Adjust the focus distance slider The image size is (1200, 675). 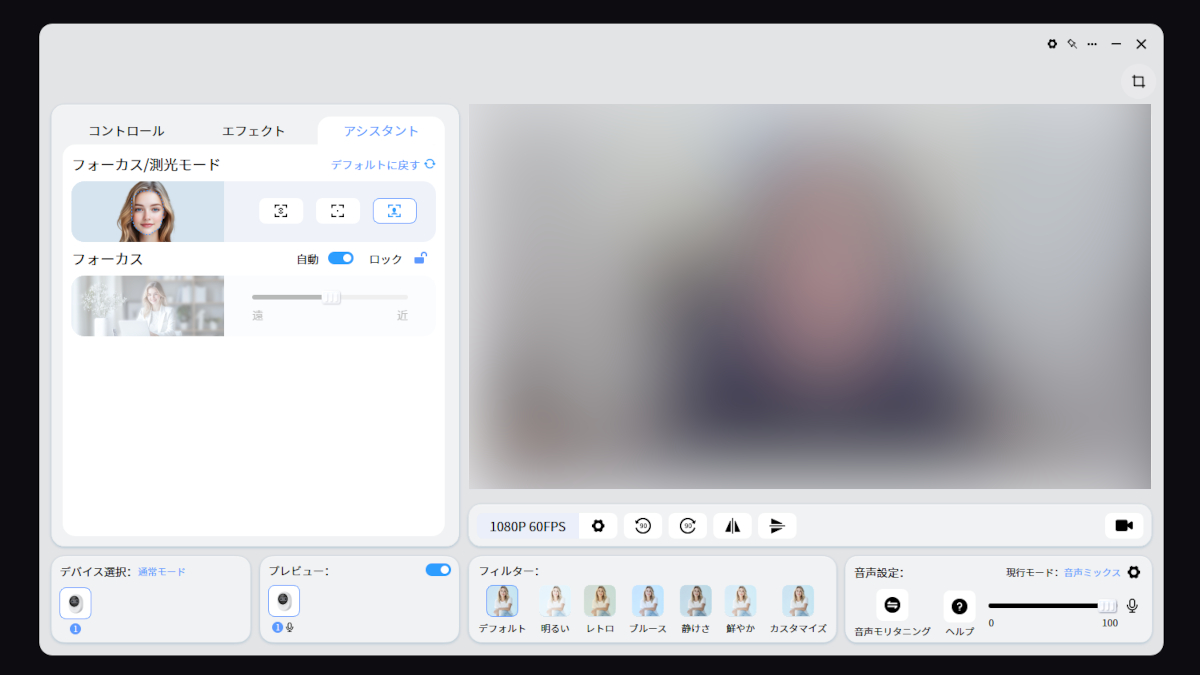coord(332,297)
